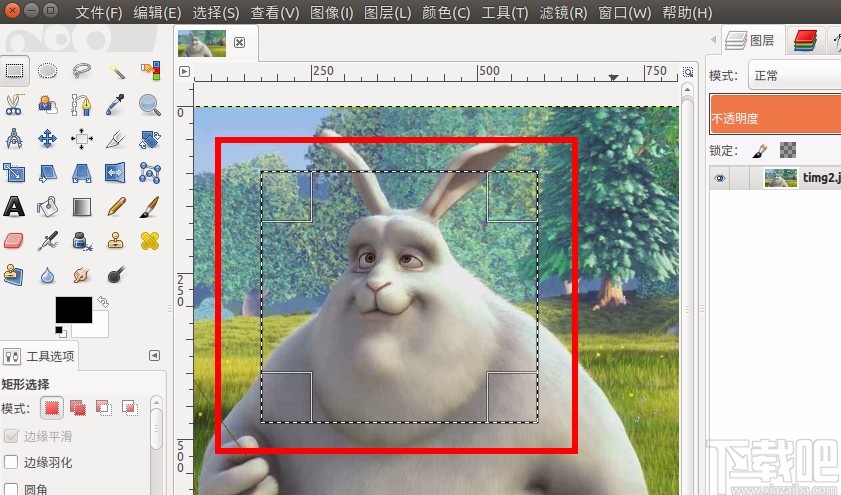Select the Alignment tool

coord(82,139)
